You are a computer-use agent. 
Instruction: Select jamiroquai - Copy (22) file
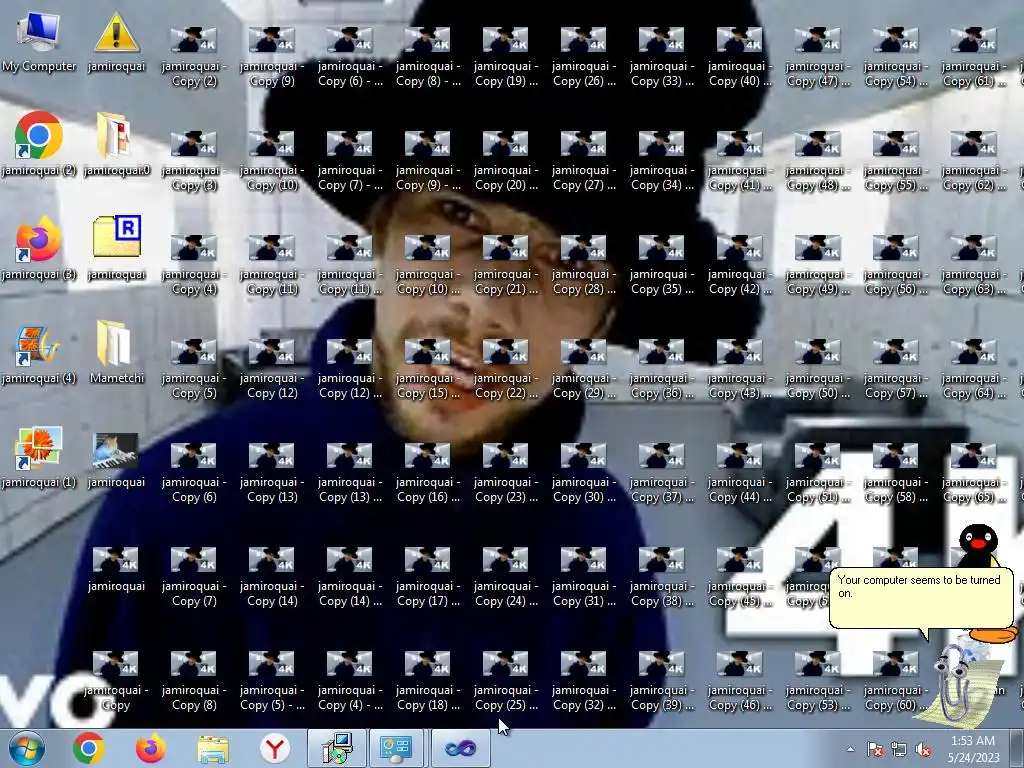tap(505, 368)
